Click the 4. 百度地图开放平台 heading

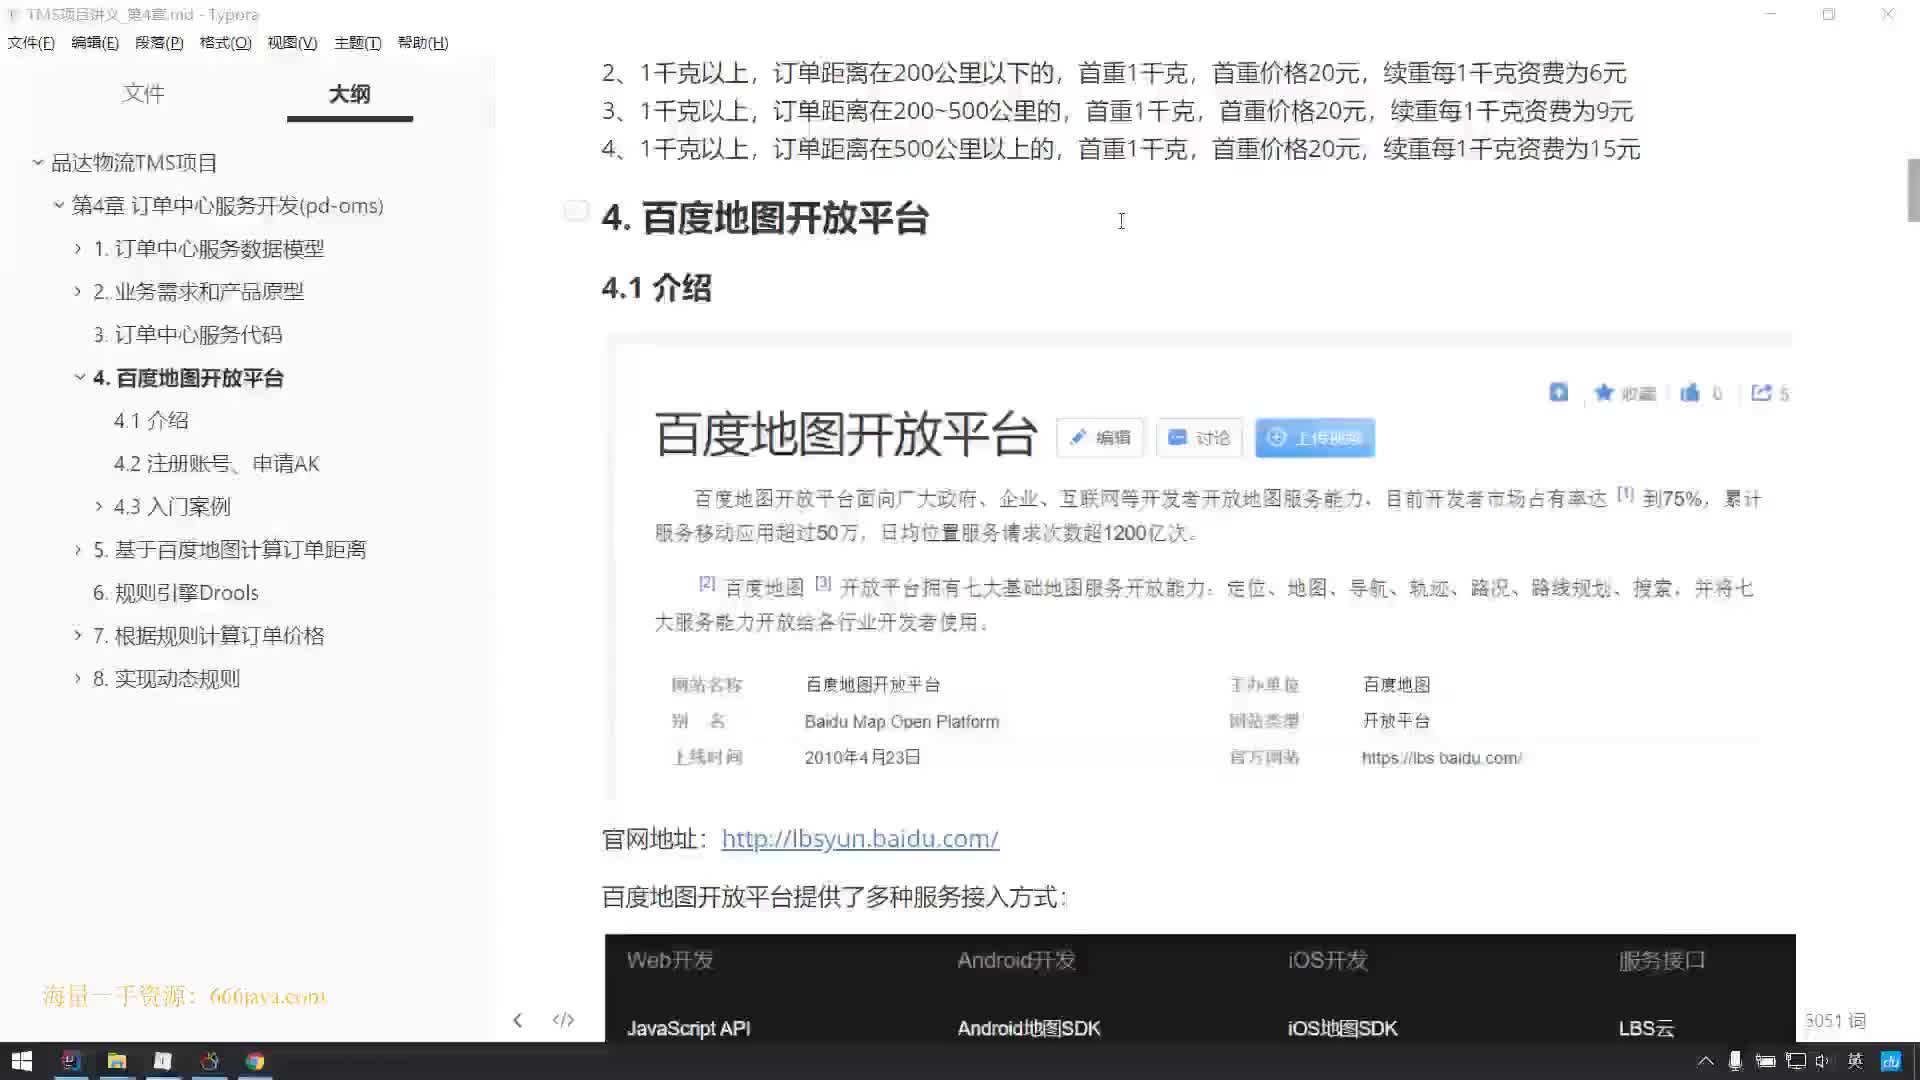765,218
